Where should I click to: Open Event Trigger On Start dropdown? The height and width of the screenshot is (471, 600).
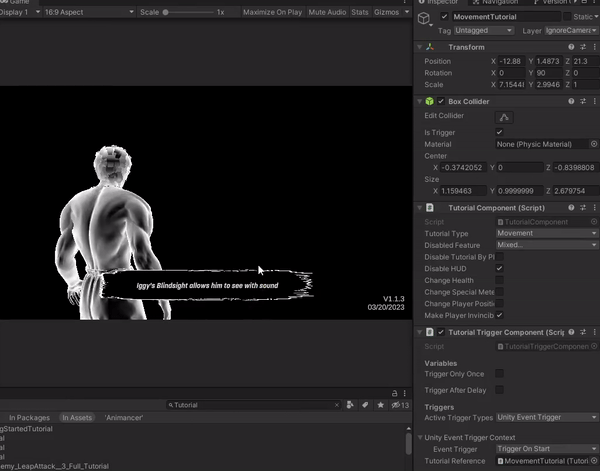click(547, 449)
